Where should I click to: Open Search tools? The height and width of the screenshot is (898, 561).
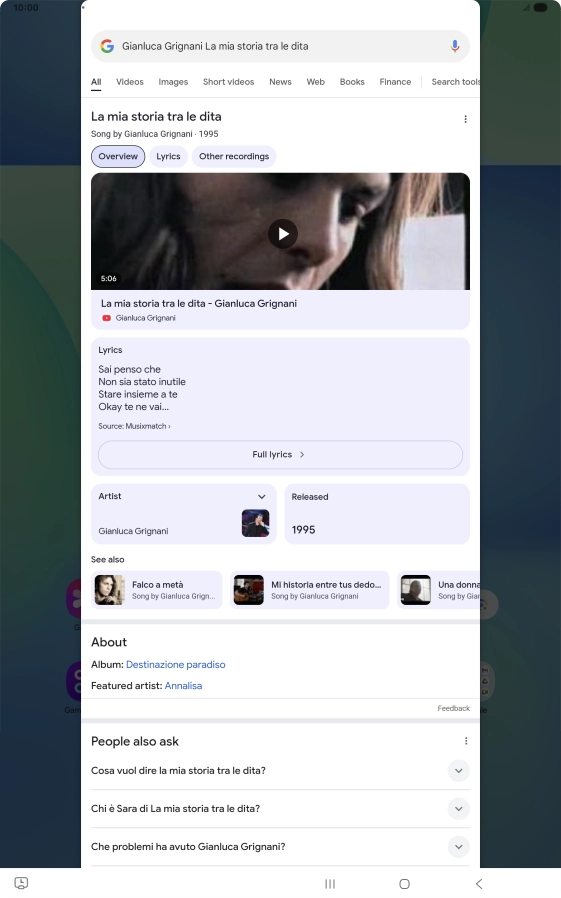[456, 82]
